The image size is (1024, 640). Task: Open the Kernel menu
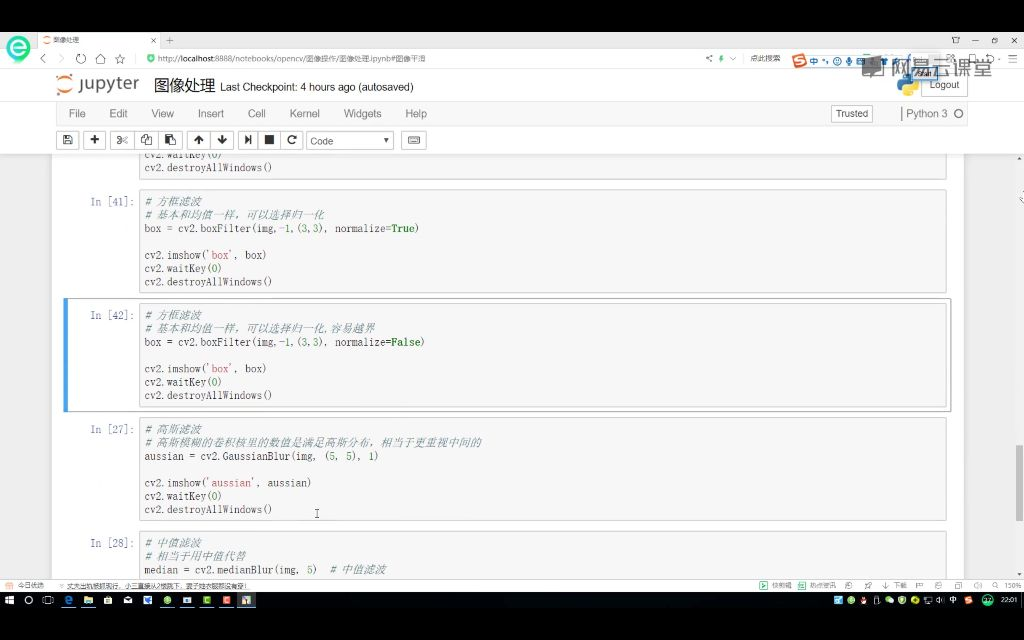[x=304, y=113]
